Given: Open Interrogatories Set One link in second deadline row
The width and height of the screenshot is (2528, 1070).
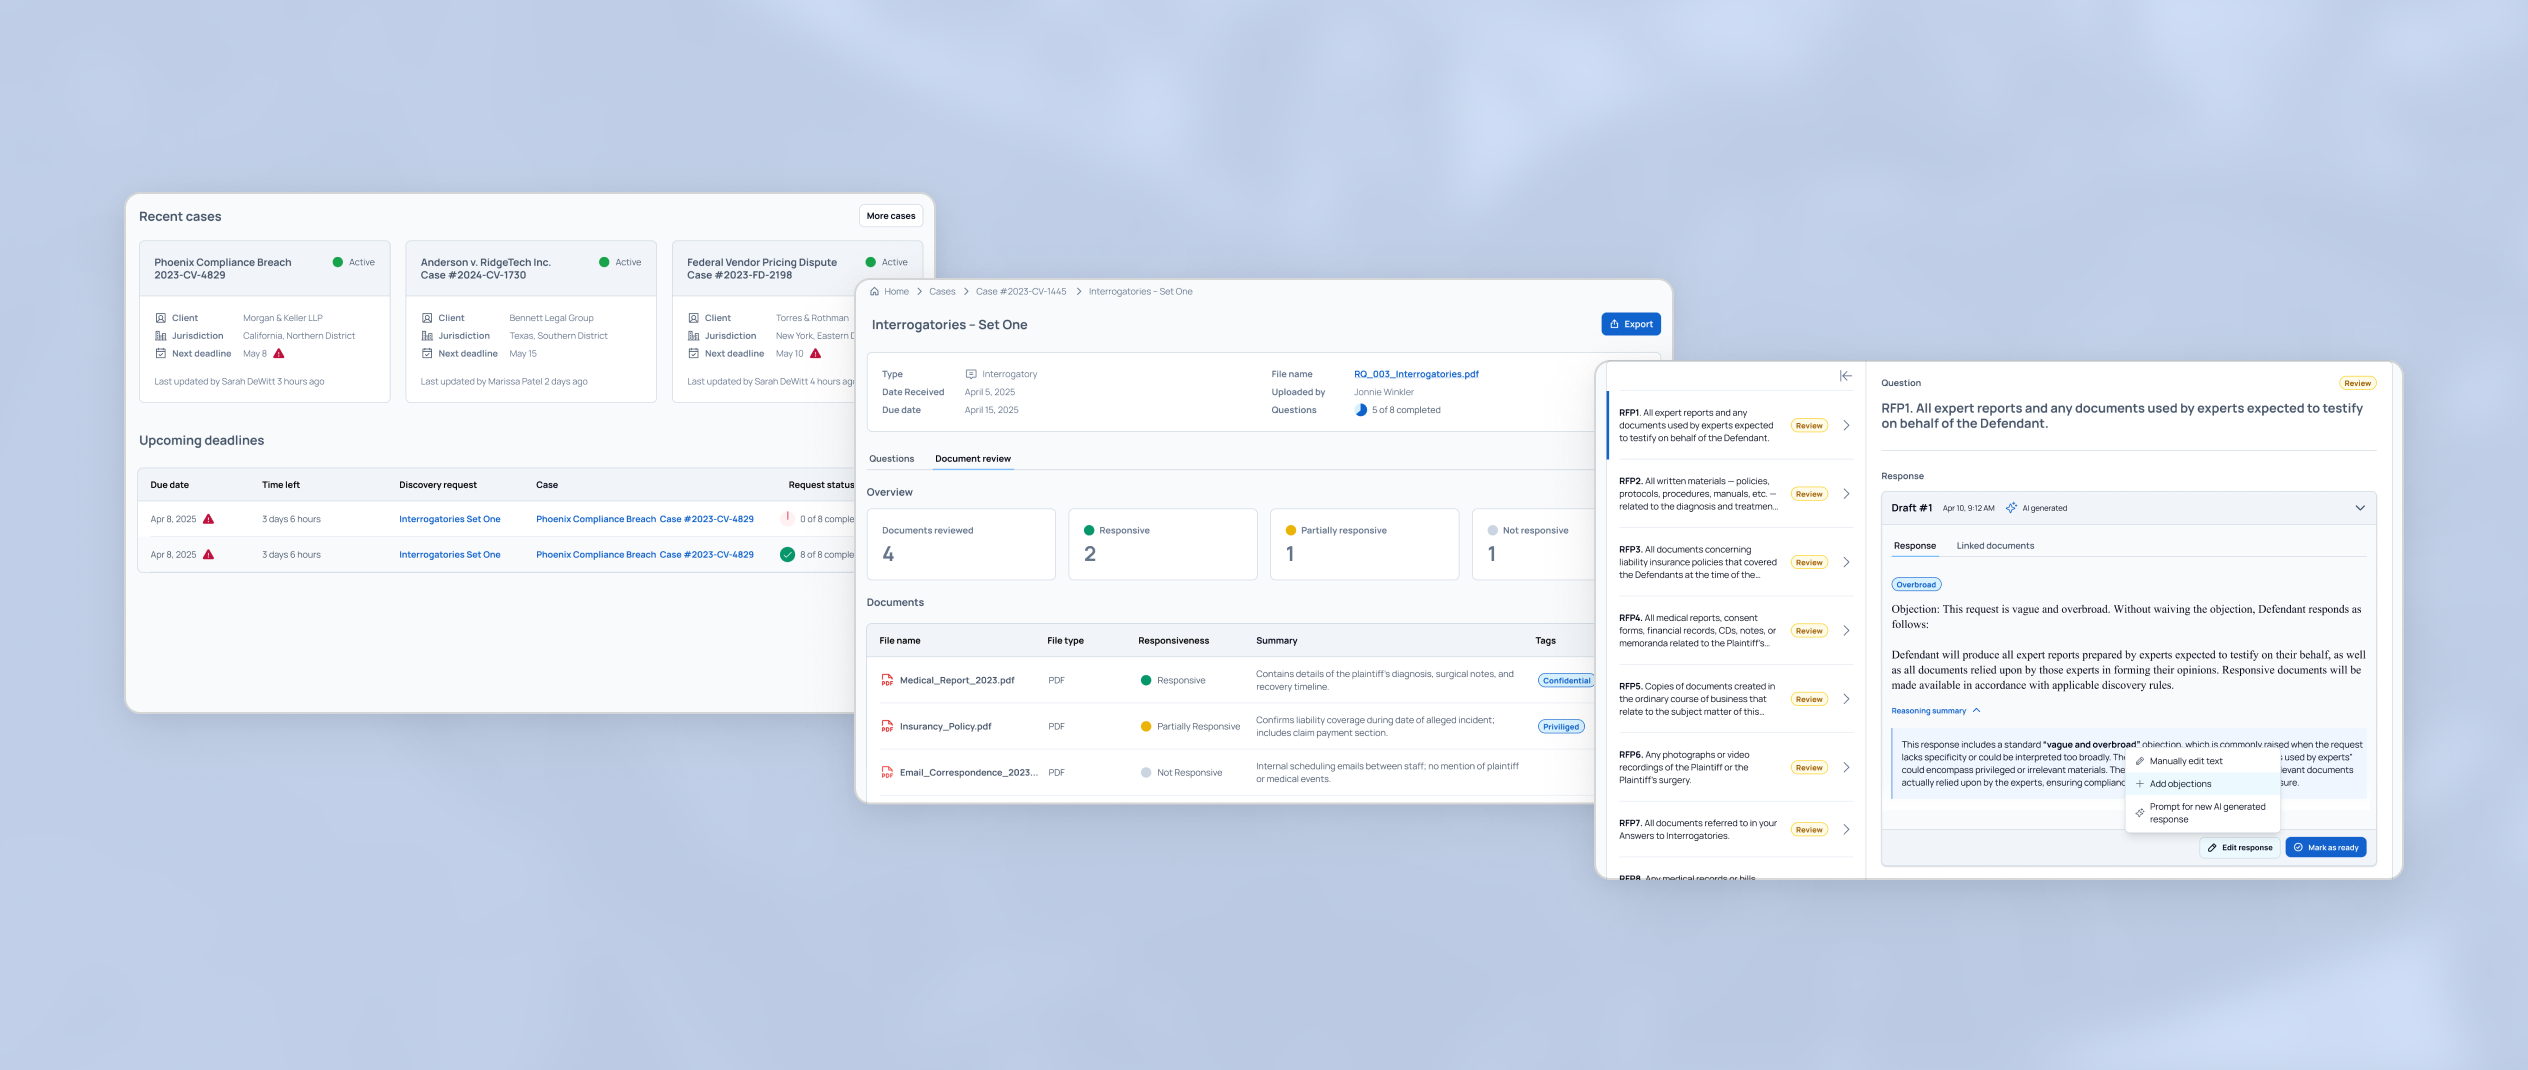Looking at the screenshot, I should pos(450,555).
